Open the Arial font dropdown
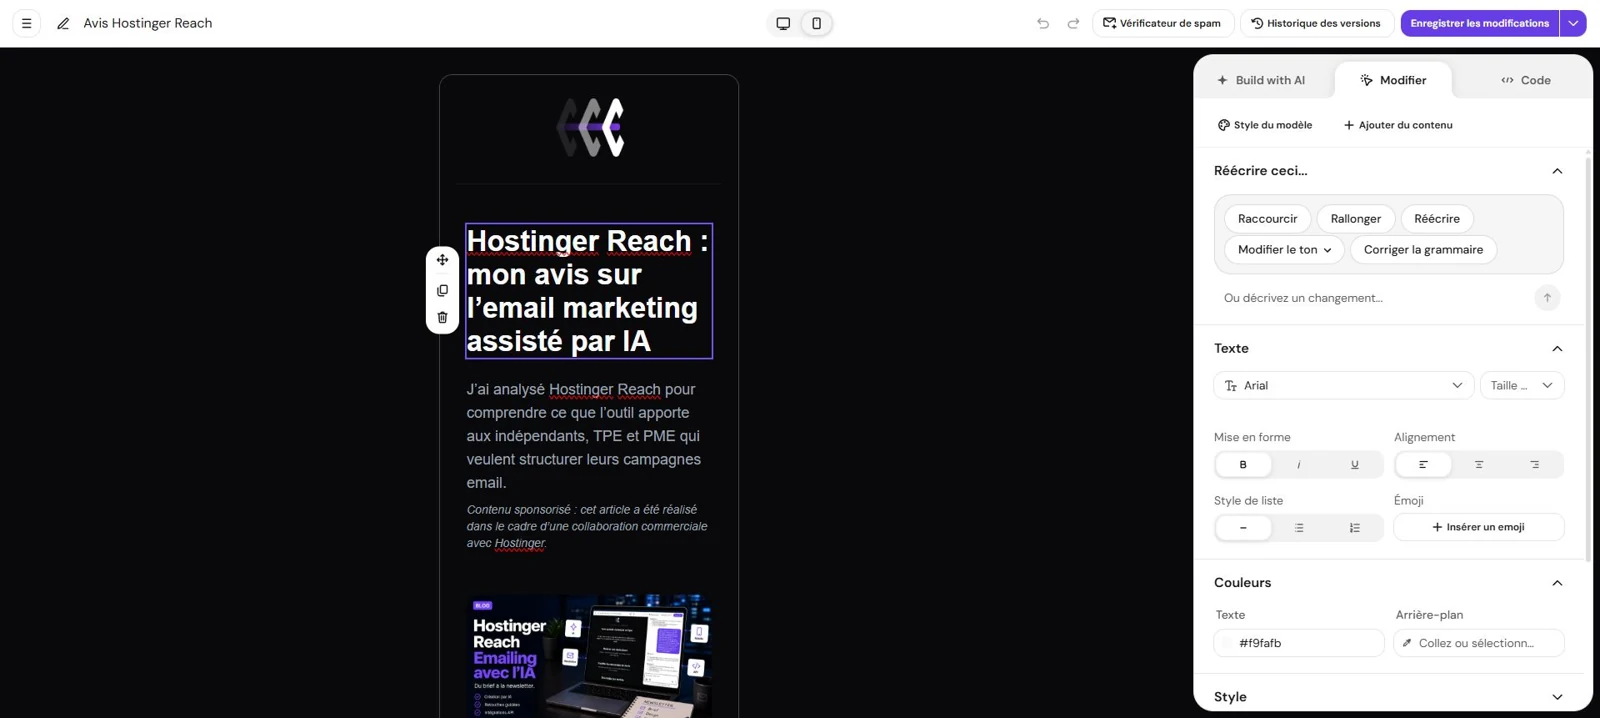This screenshot has height=718, width=1600. (x=1343, y=385)
